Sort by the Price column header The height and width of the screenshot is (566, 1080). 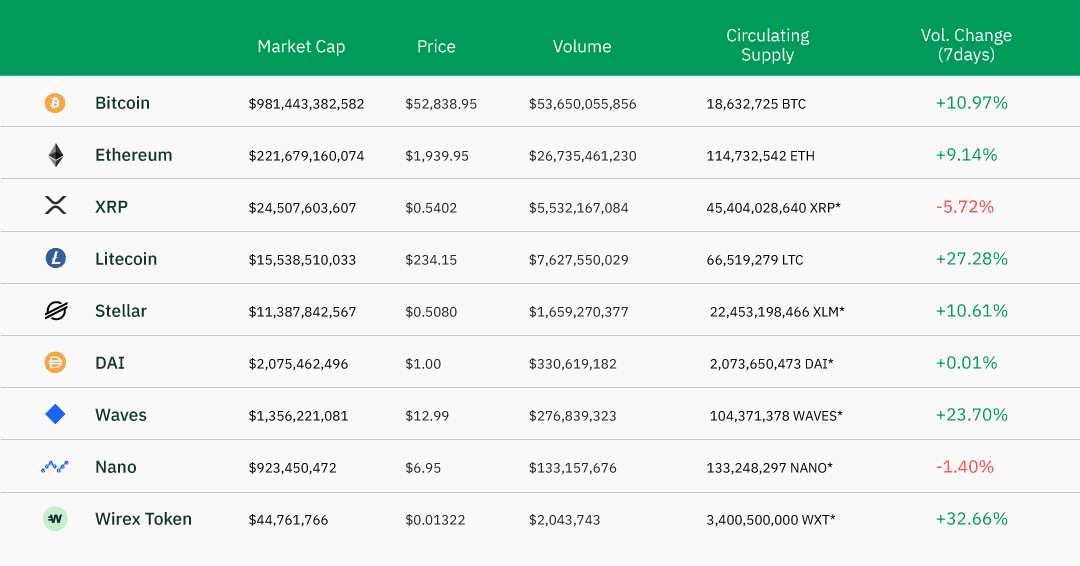coord(436,46)
